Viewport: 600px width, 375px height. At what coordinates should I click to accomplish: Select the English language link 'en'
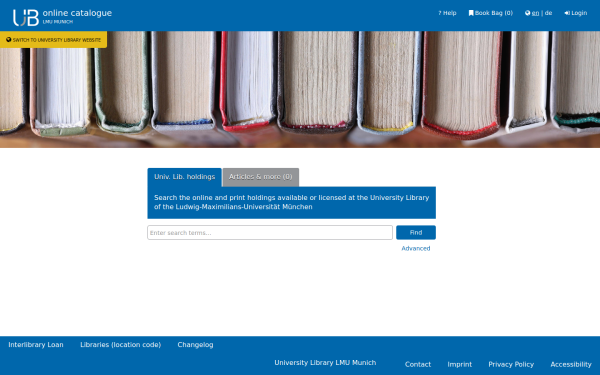click(535, 13)
